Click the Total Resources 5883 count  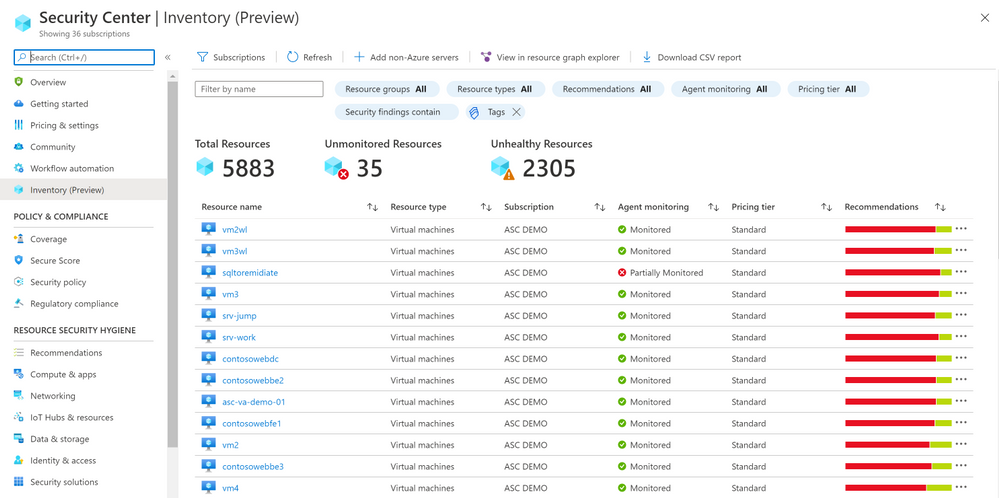pos(248,169)
